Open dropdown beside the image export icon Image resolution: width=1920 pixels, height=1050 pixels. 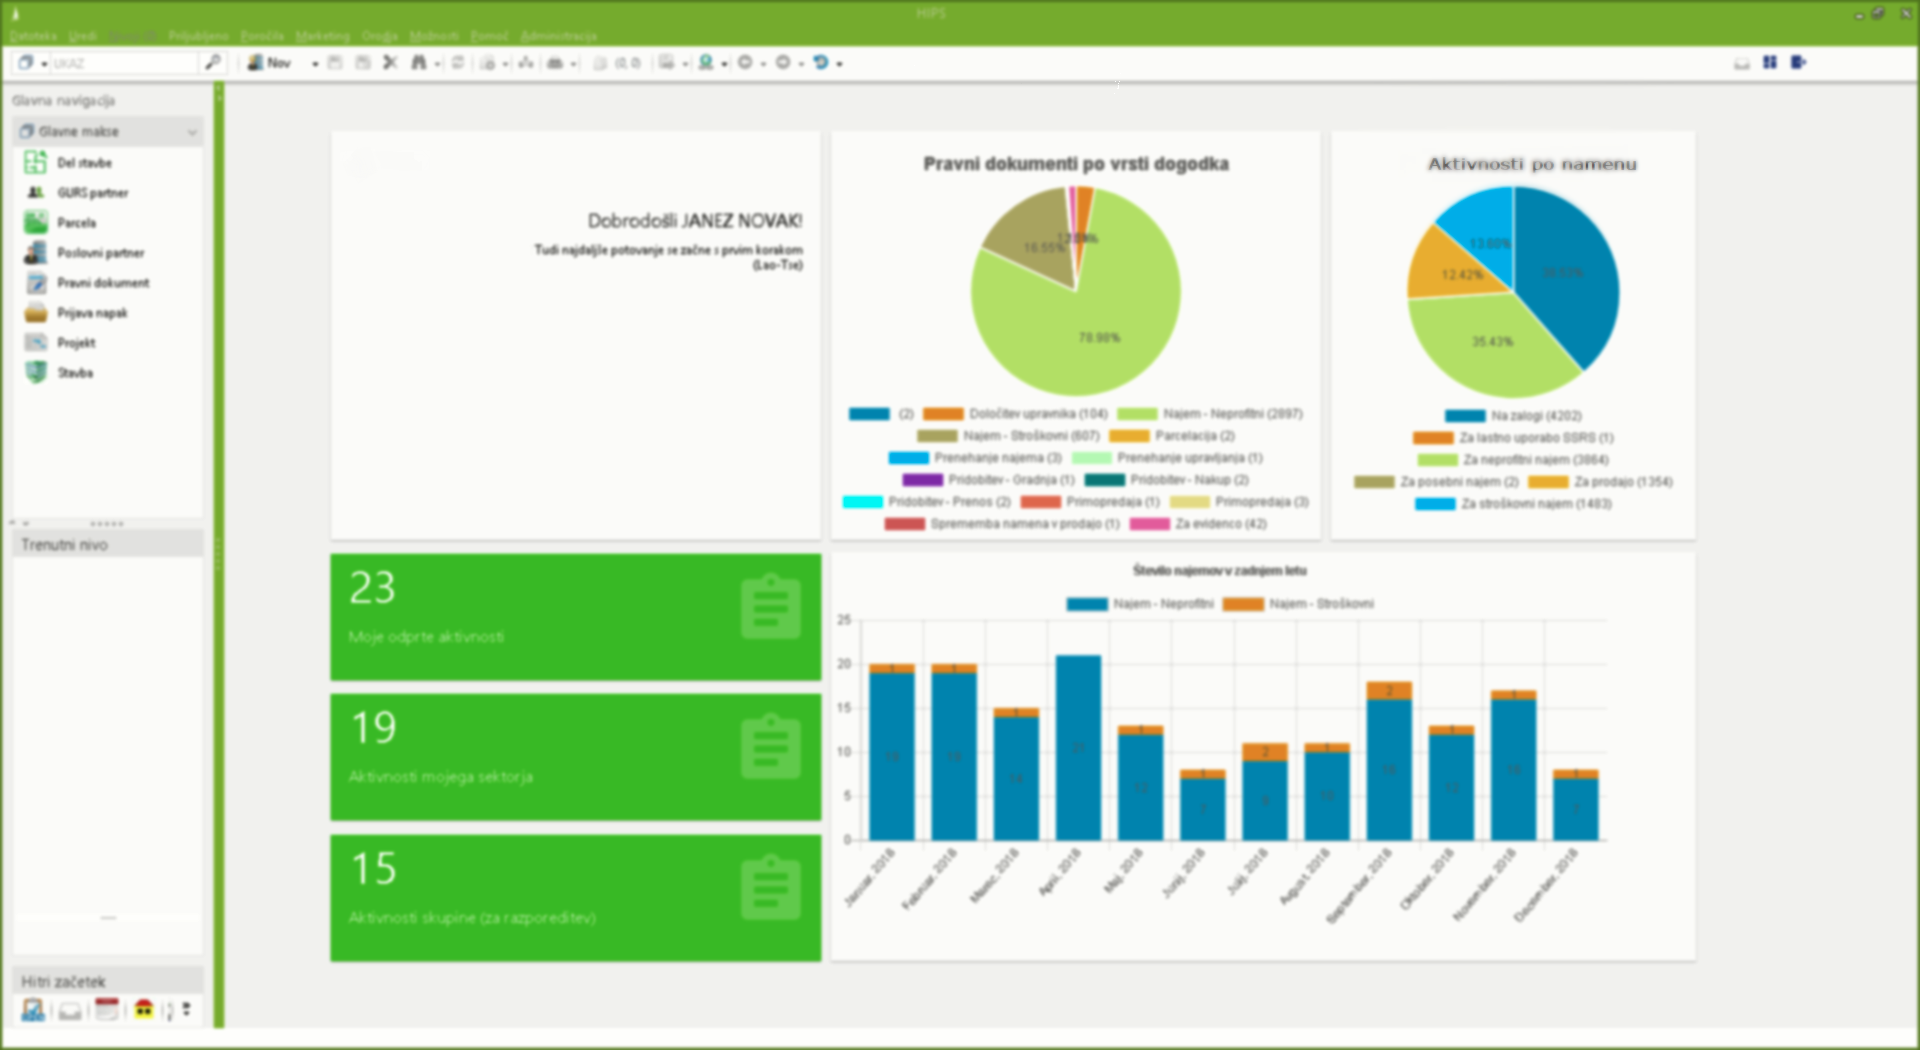tap(685, 63)
